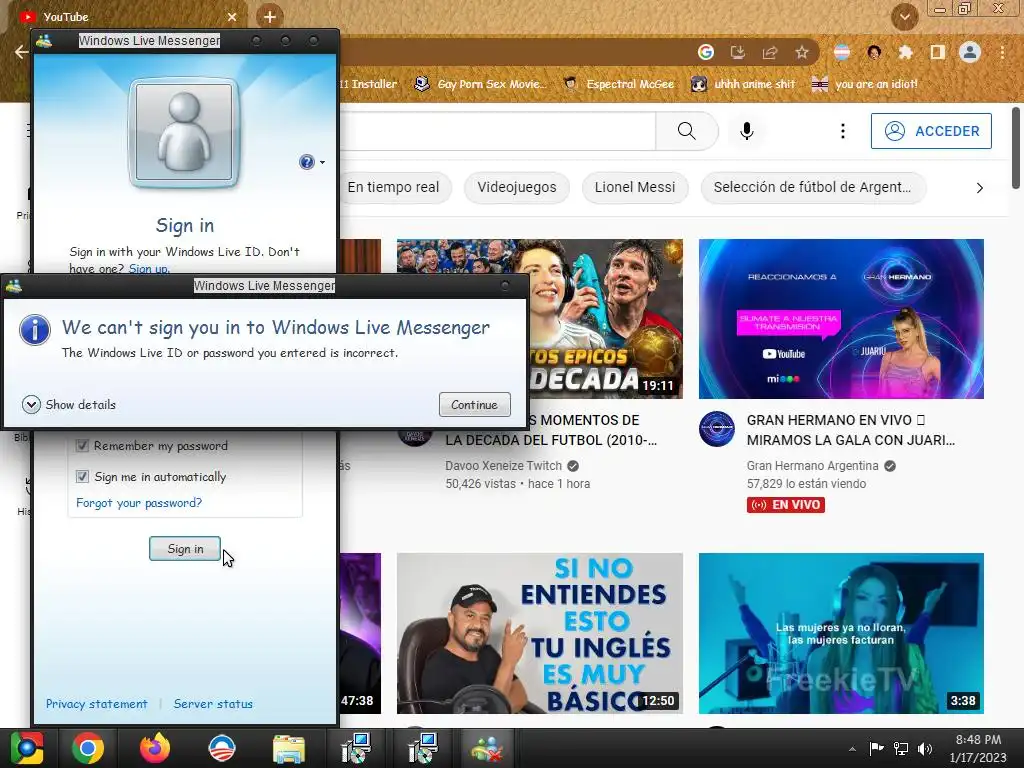
Task: Open Messenger help dropdown arrow
Action: tap(323, 162)
